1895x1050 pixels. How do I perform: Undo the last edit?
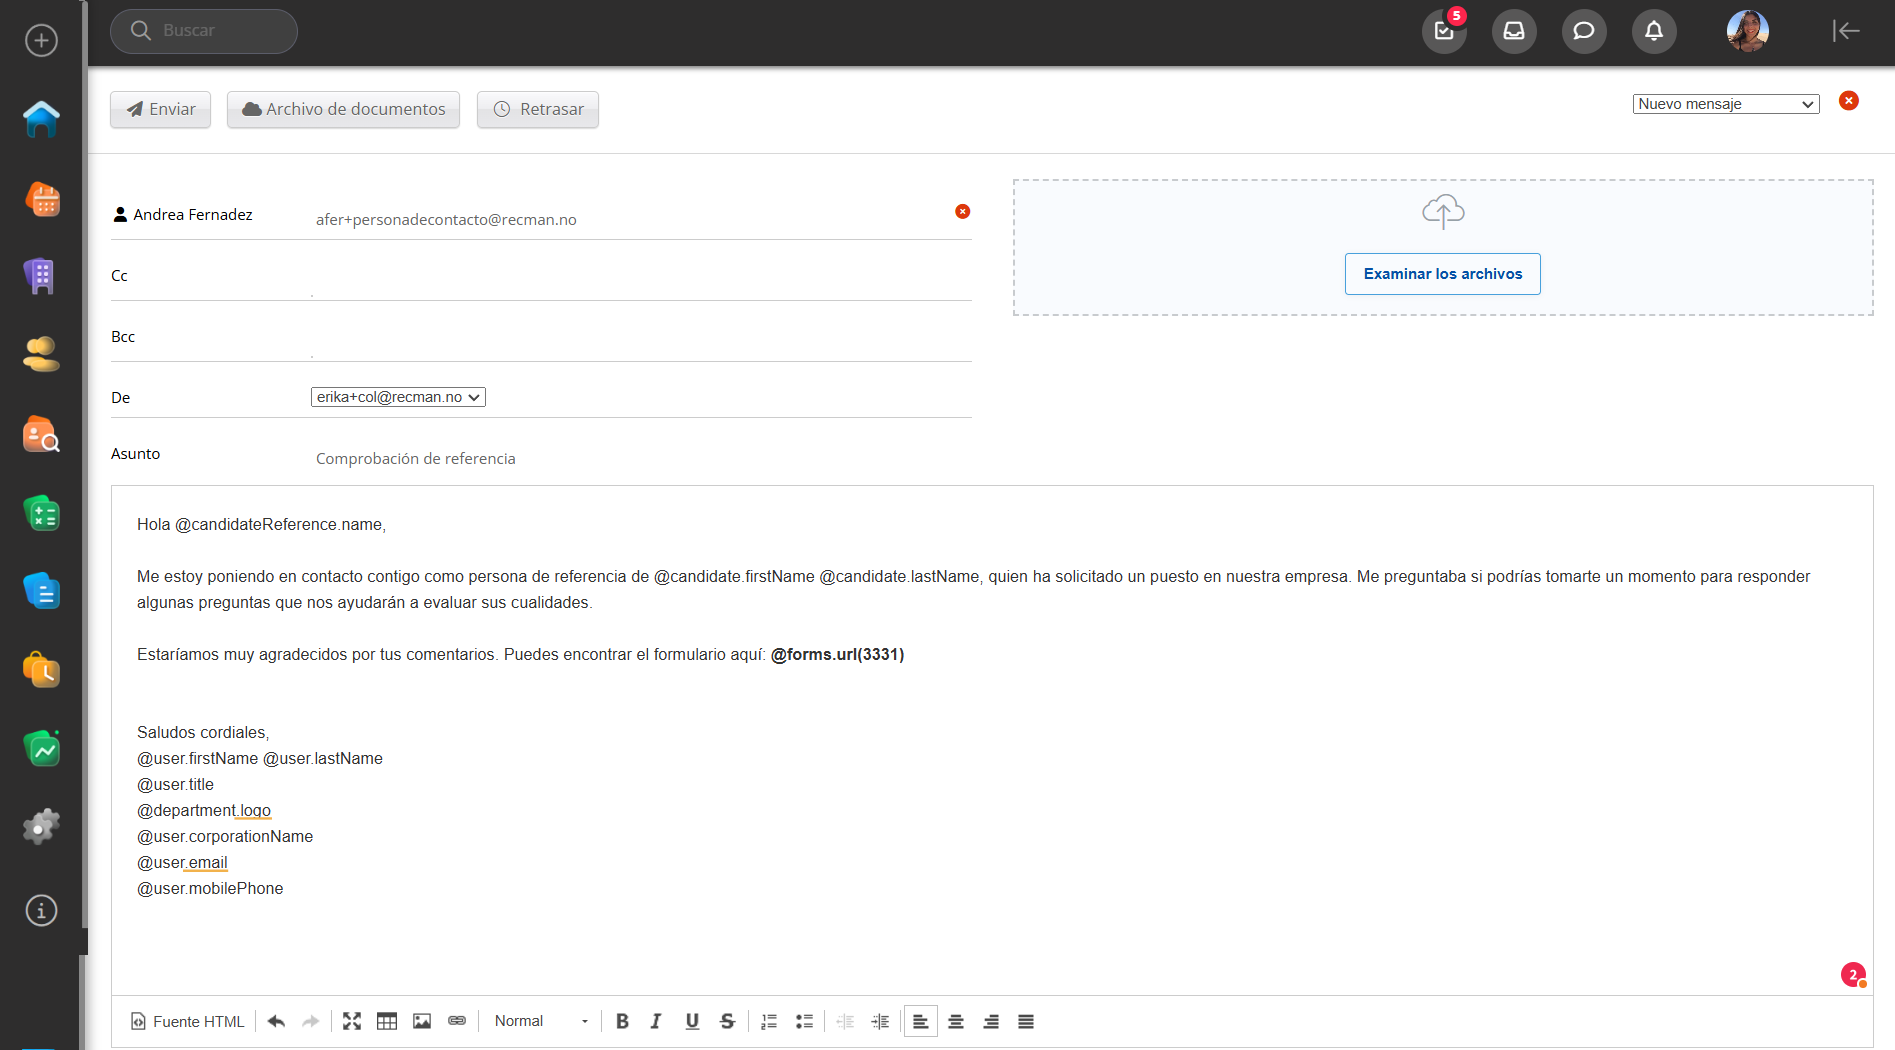click(x=277, y=1021)
